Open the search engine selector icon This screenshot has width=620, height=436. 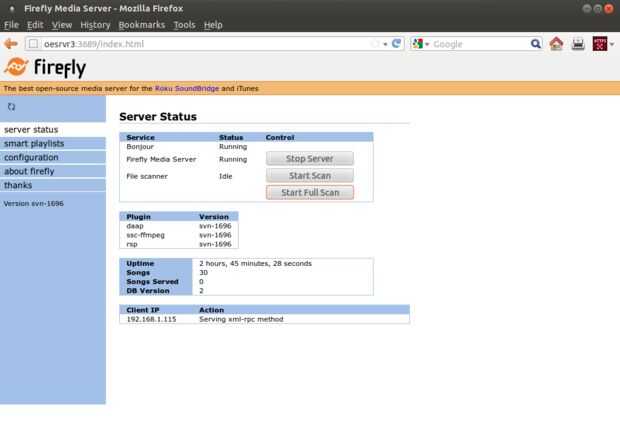[x=418, y=43]
